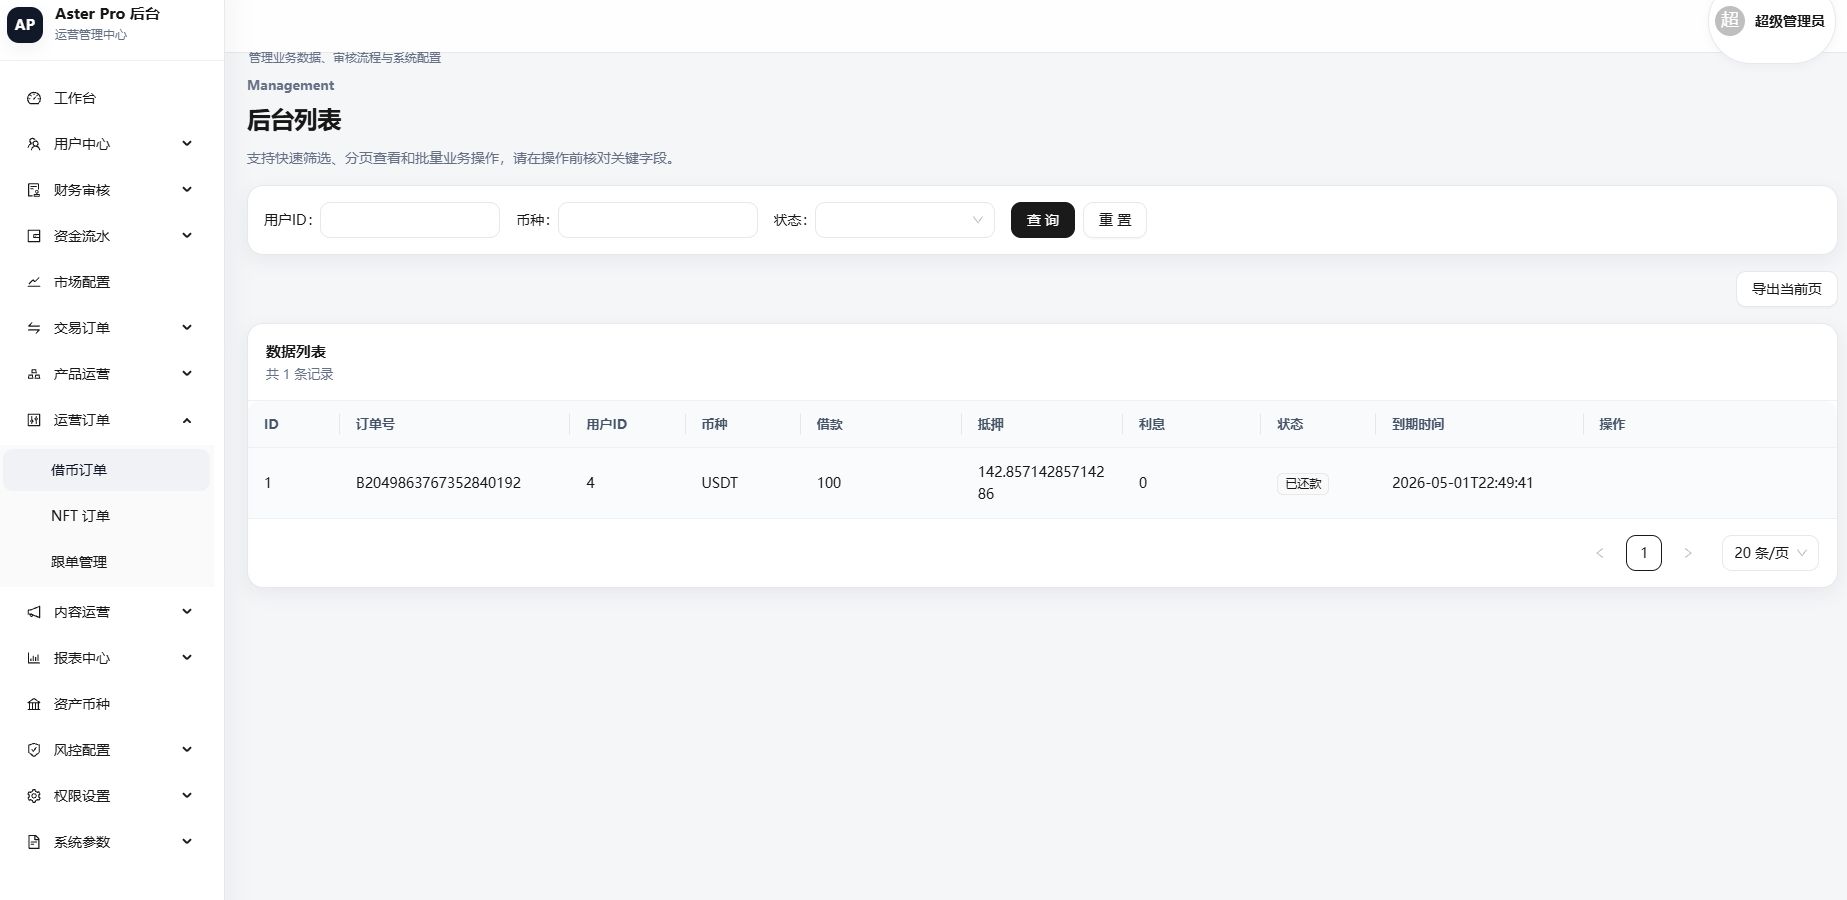This screenshot has width=1847, height=900.
Task: Click the AP logo icon
Action: click(25, 25)
